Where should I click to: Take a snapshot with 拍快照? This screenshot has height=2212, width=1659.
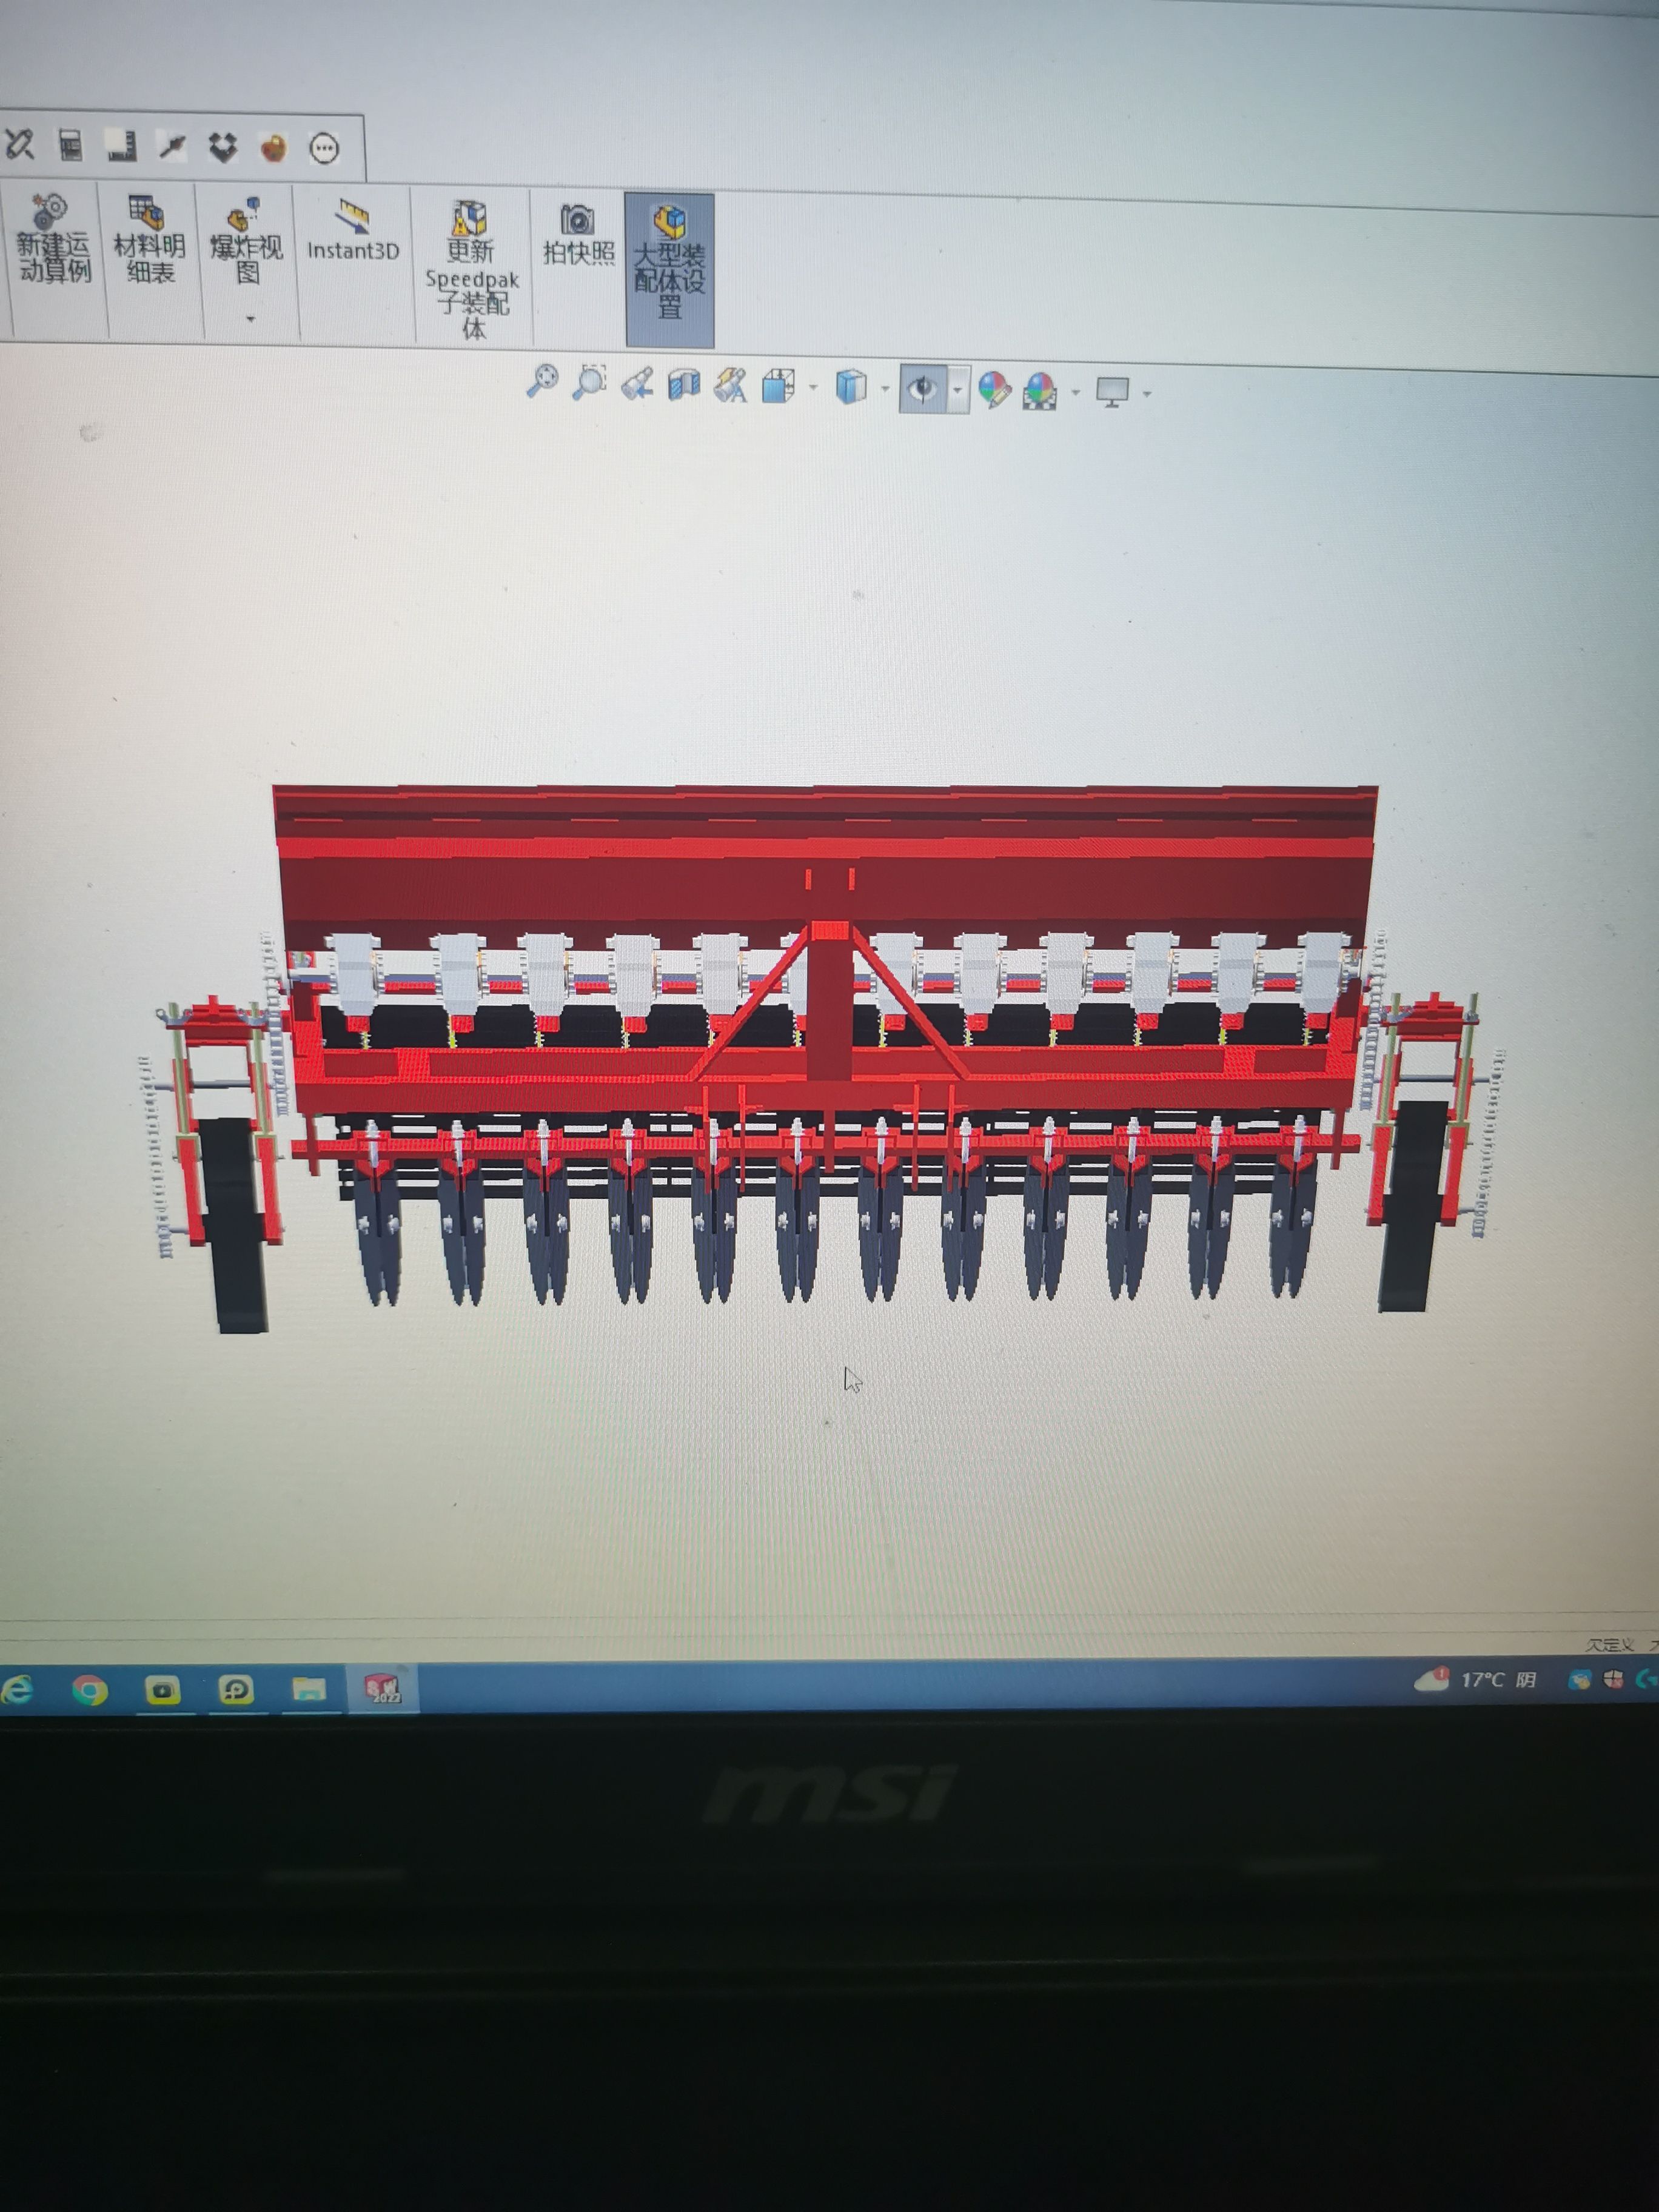point(578,235)
